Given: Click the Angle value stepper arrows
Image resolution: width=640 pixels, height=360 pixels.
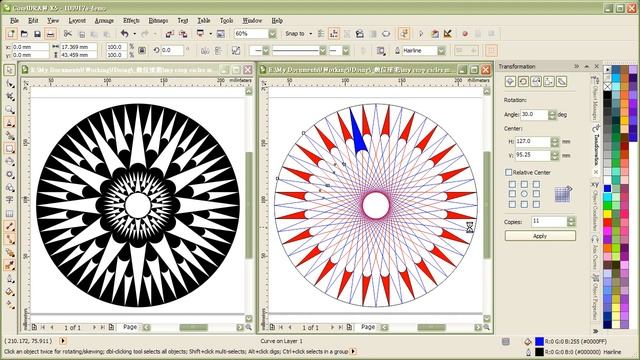Looking at the screenshot, I should tap(552, 115).
